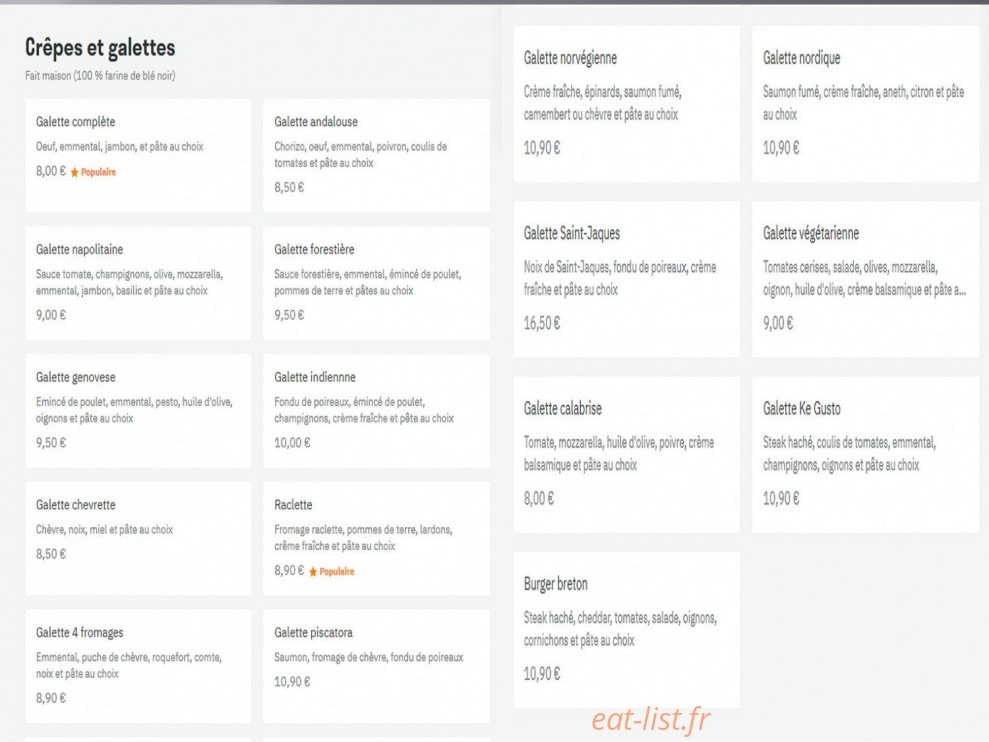
Task: Pick the Galette chevrette item
Action: click(x=138, y=538)
